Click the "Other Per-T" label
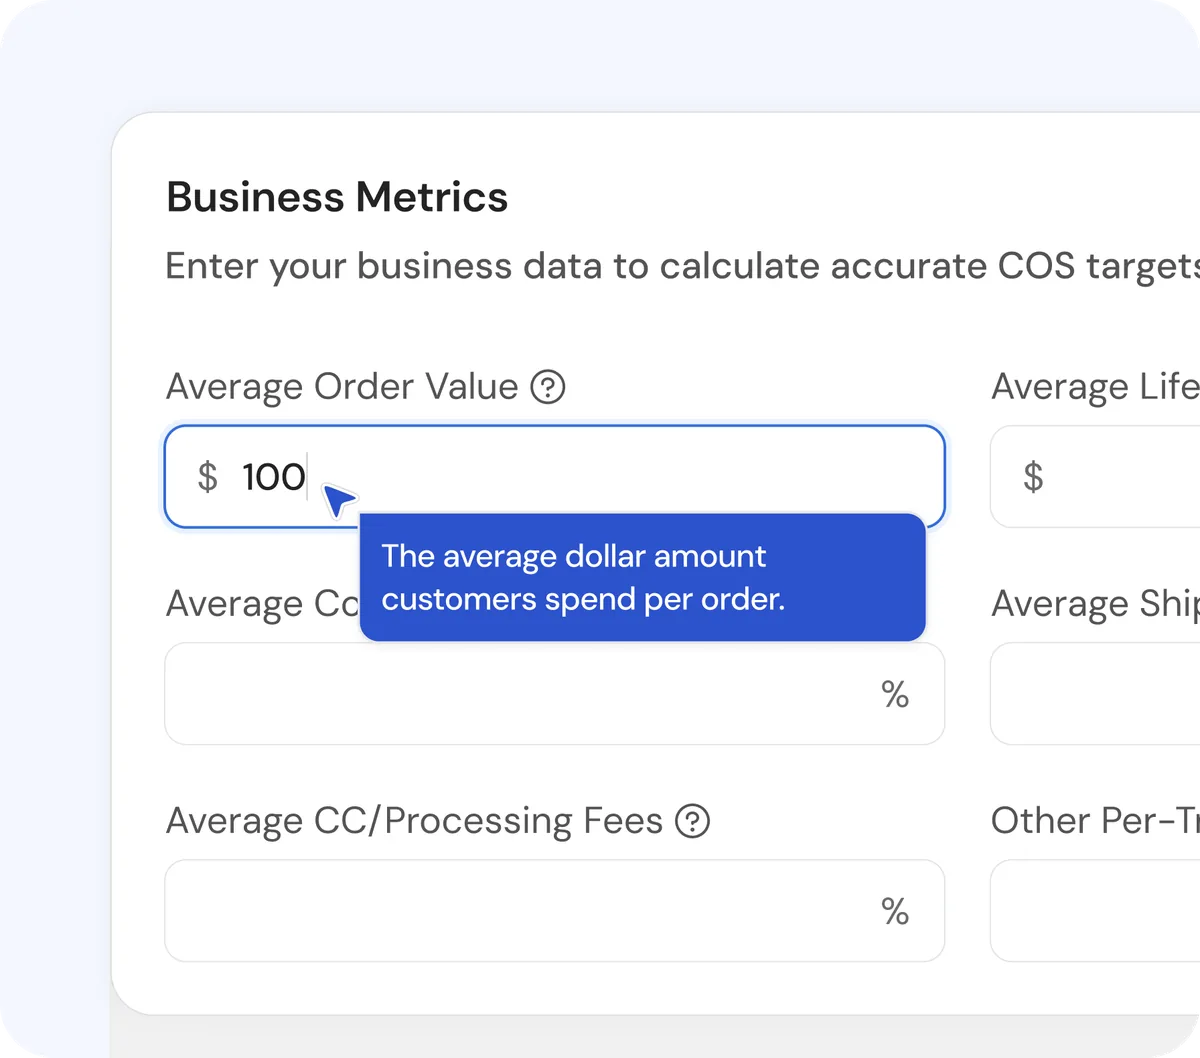Viewport: 1200px width, 1058px height. coord(1095,821)
